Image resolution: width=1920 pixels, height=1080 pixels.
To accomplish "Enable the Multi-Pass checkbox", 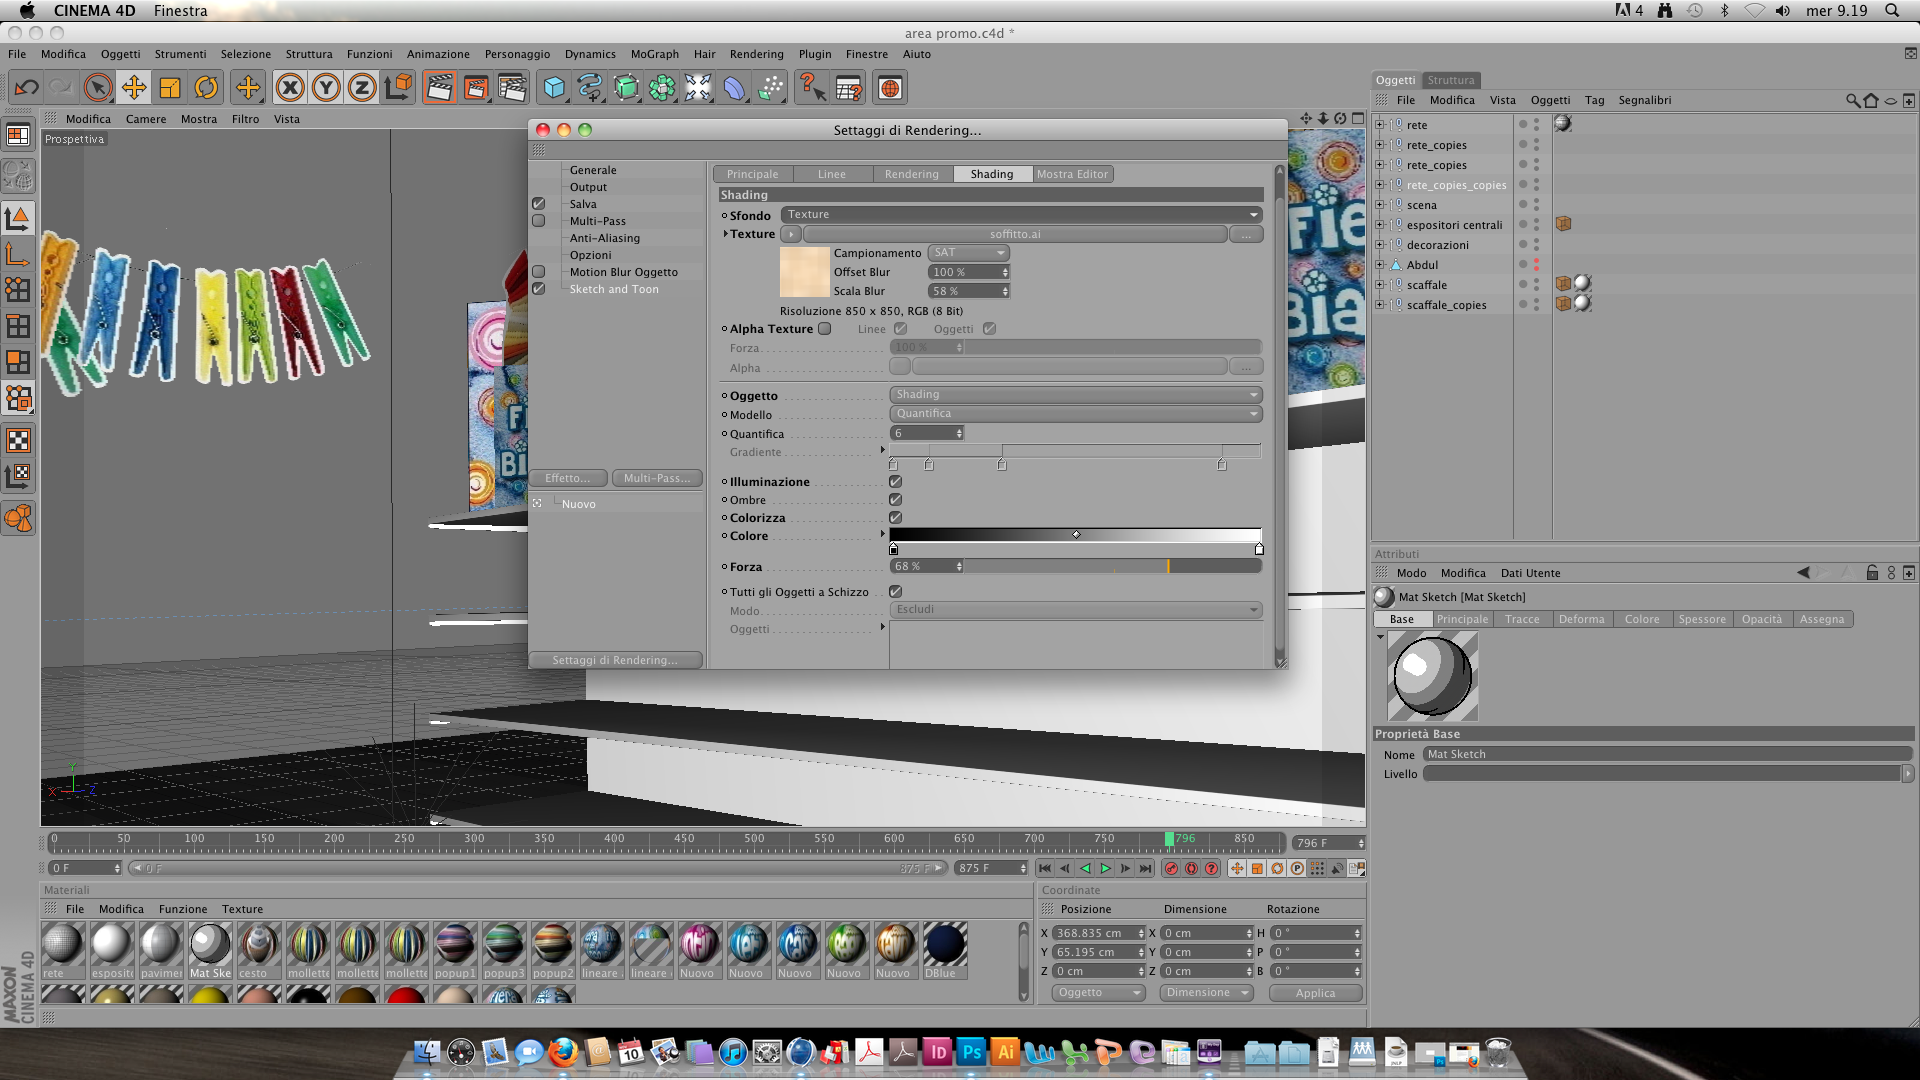I will [x=539, y=221].
